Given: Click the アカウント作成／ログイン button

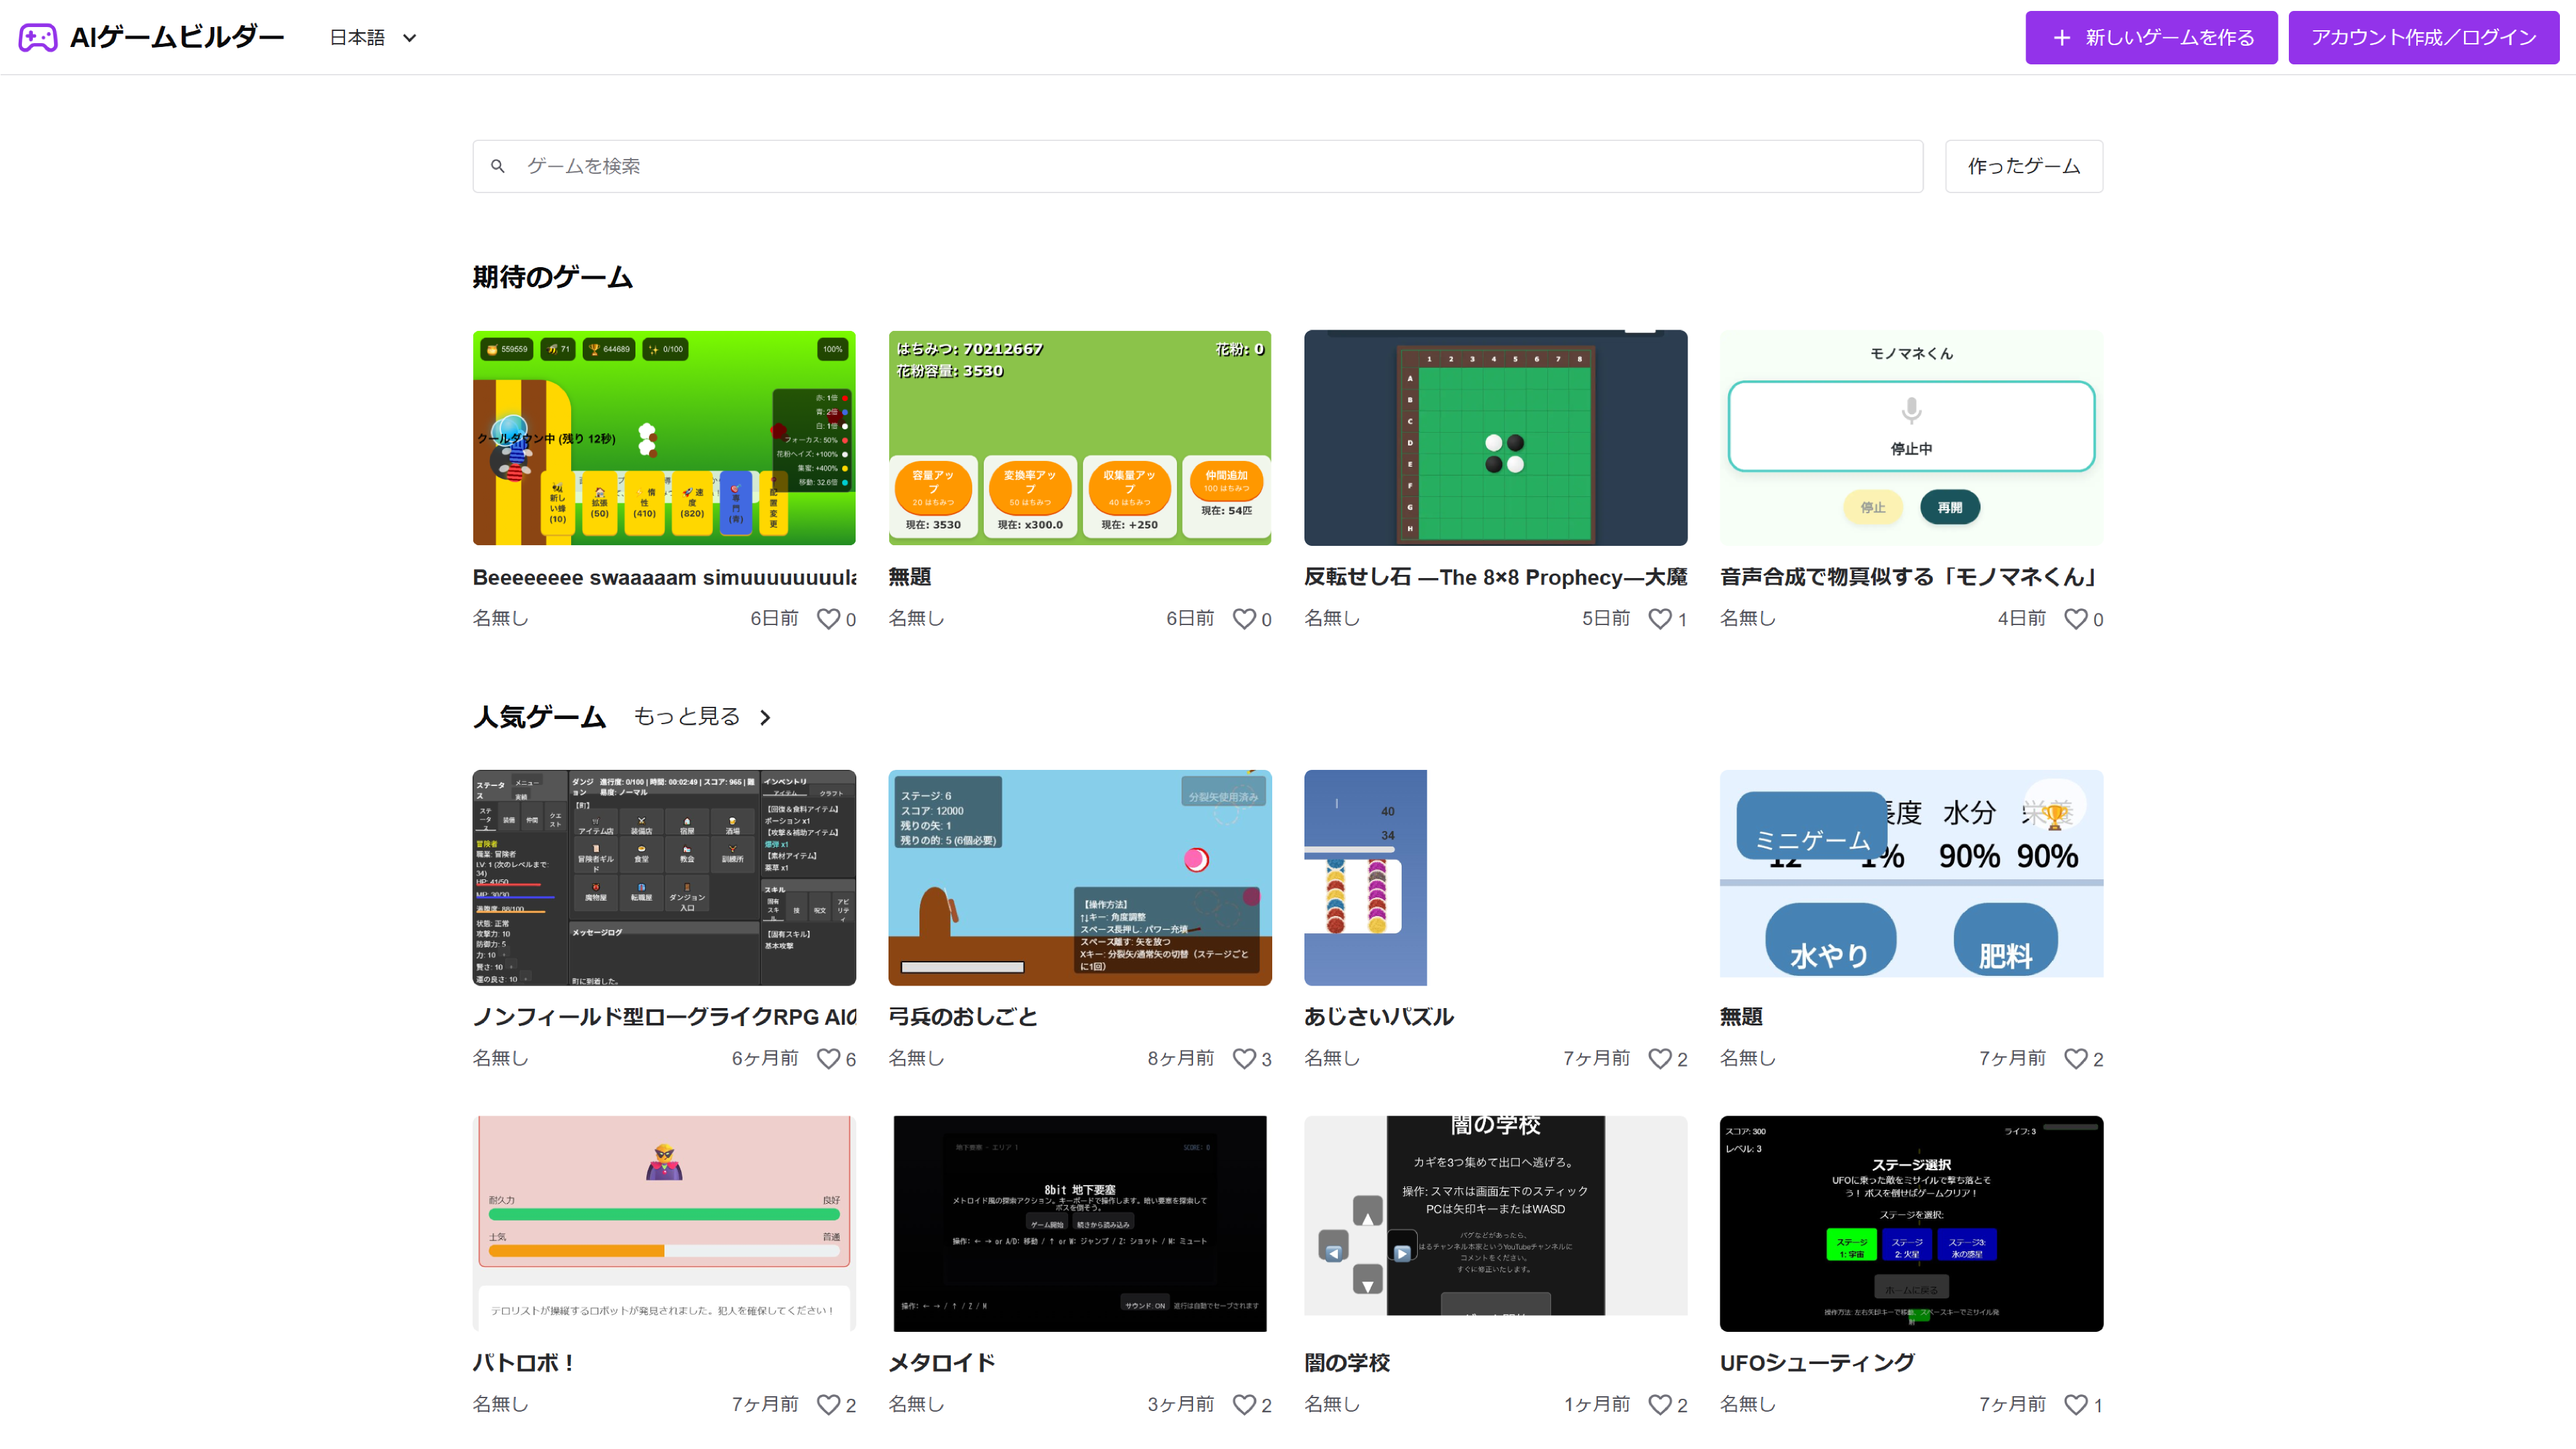Looking at the screenshot, I should click(x=2423, y=38).
